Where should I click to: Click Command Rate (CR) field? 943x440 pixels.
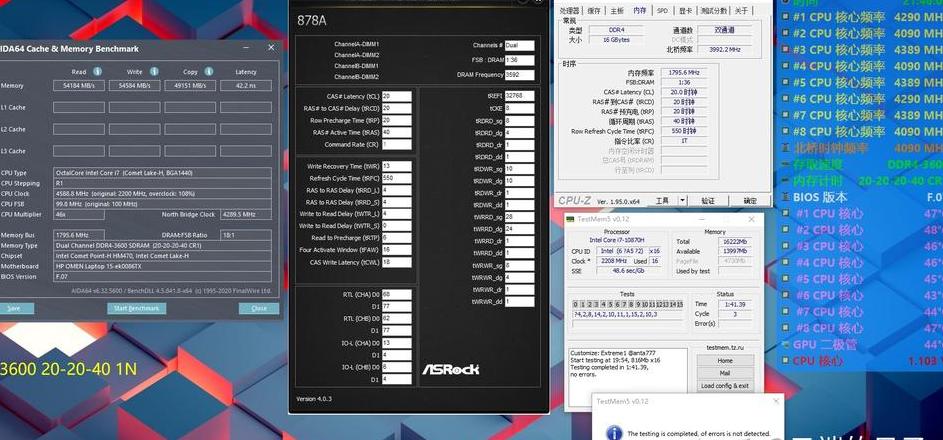click(396, 144)
